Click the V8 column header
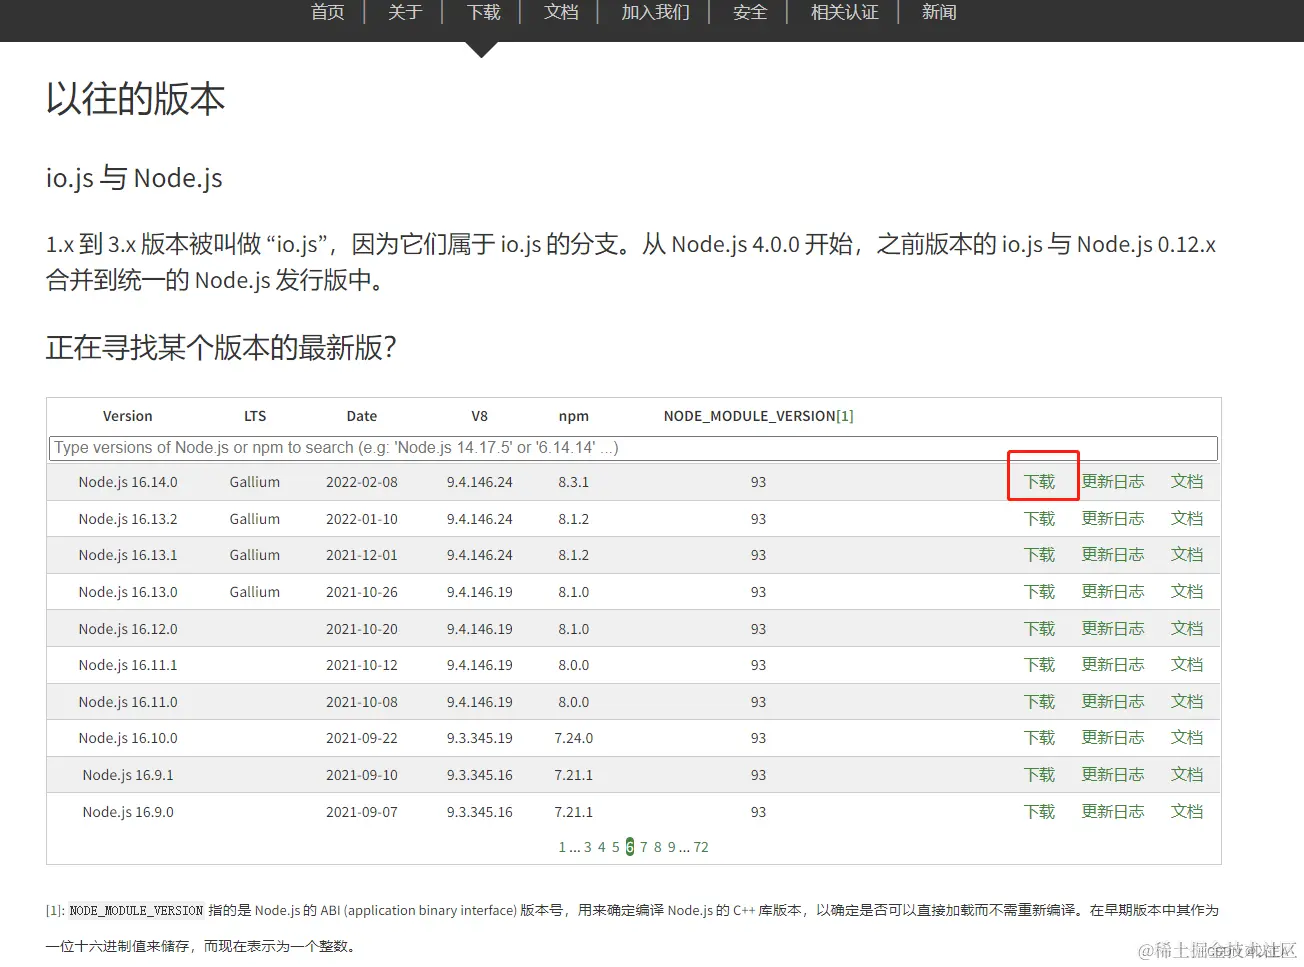Image resolution: width=1304 pixels, height=967 pixels. click(480, 416)
